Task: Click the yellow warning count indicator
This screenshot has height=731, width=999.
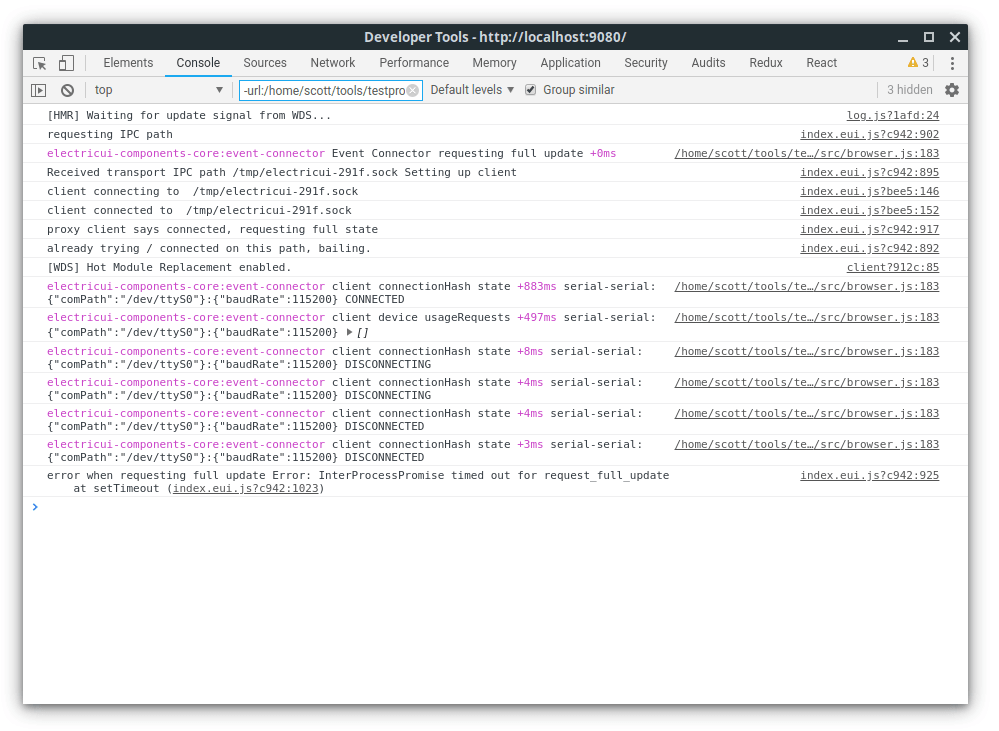Action: pos(918,63)
